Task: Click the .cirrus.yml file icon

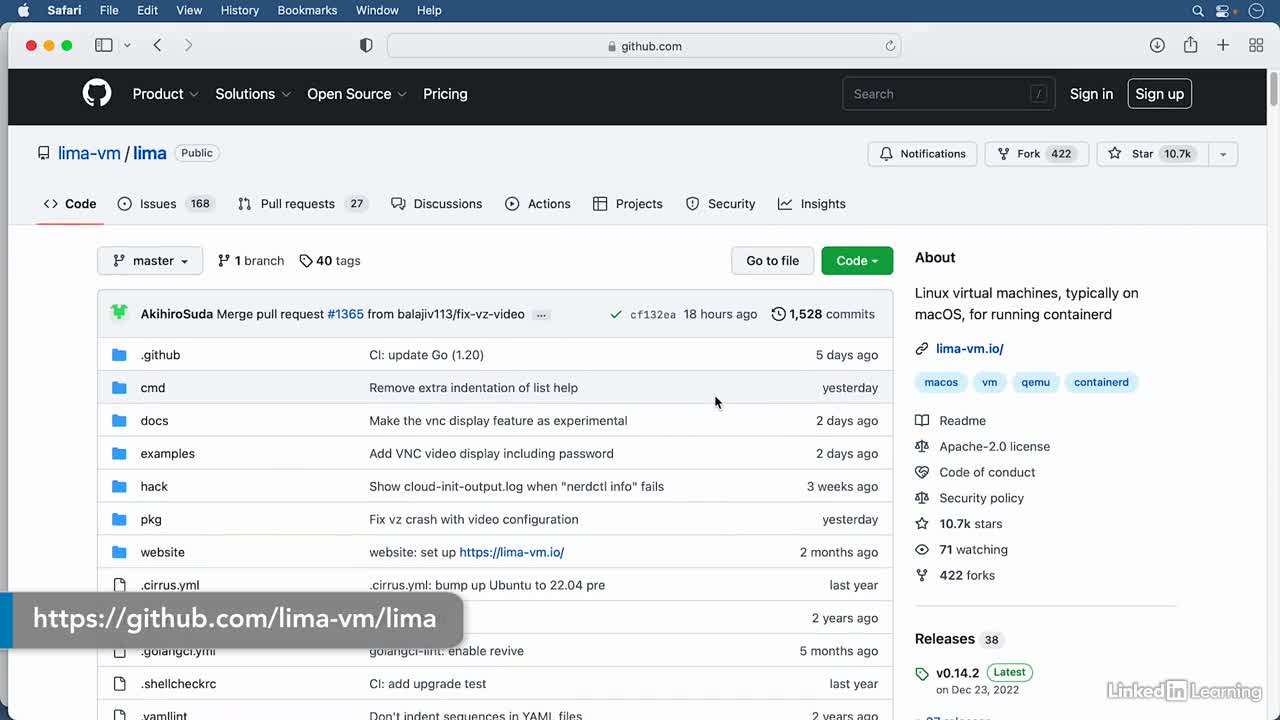Action: coord(120,585)
